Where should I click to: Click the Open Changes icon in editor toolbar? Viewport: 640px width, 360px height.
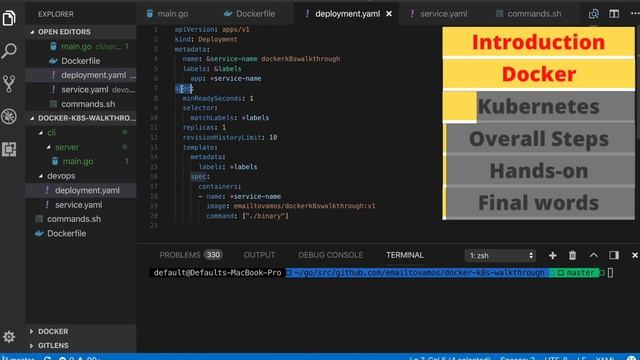pos(593,14)
